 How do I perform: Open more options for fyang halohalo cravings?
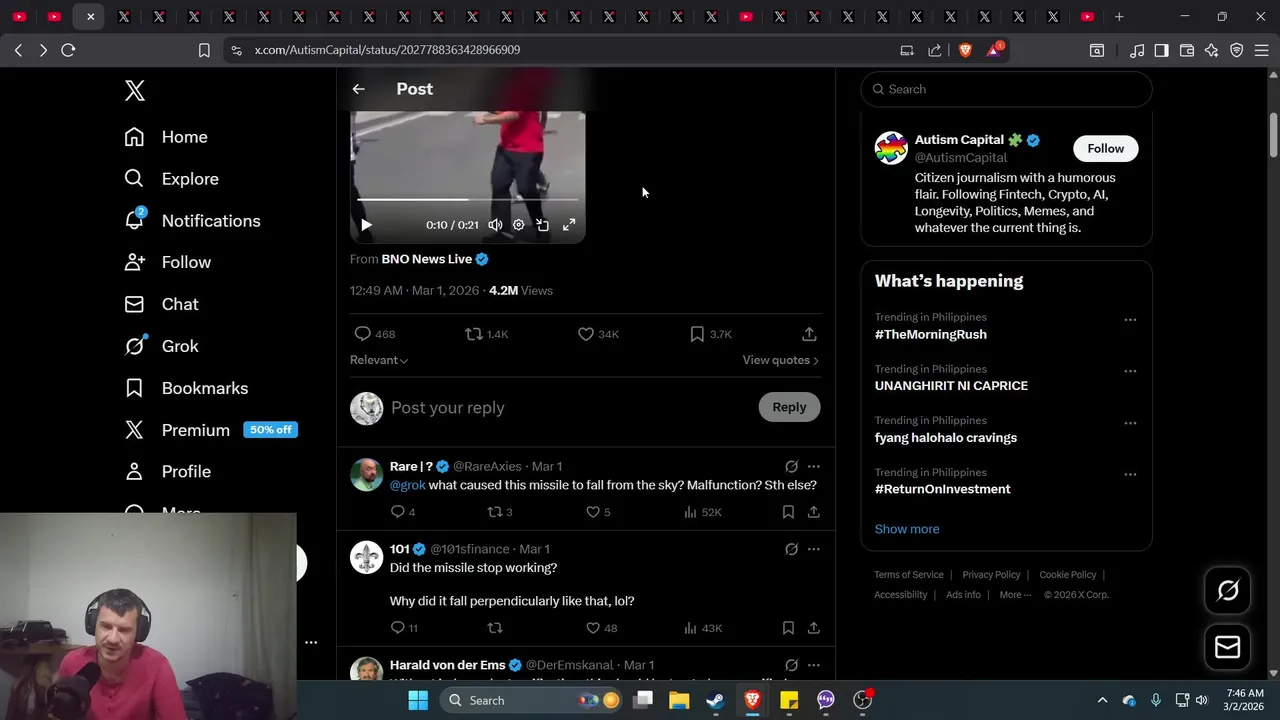coord(1130,423)
